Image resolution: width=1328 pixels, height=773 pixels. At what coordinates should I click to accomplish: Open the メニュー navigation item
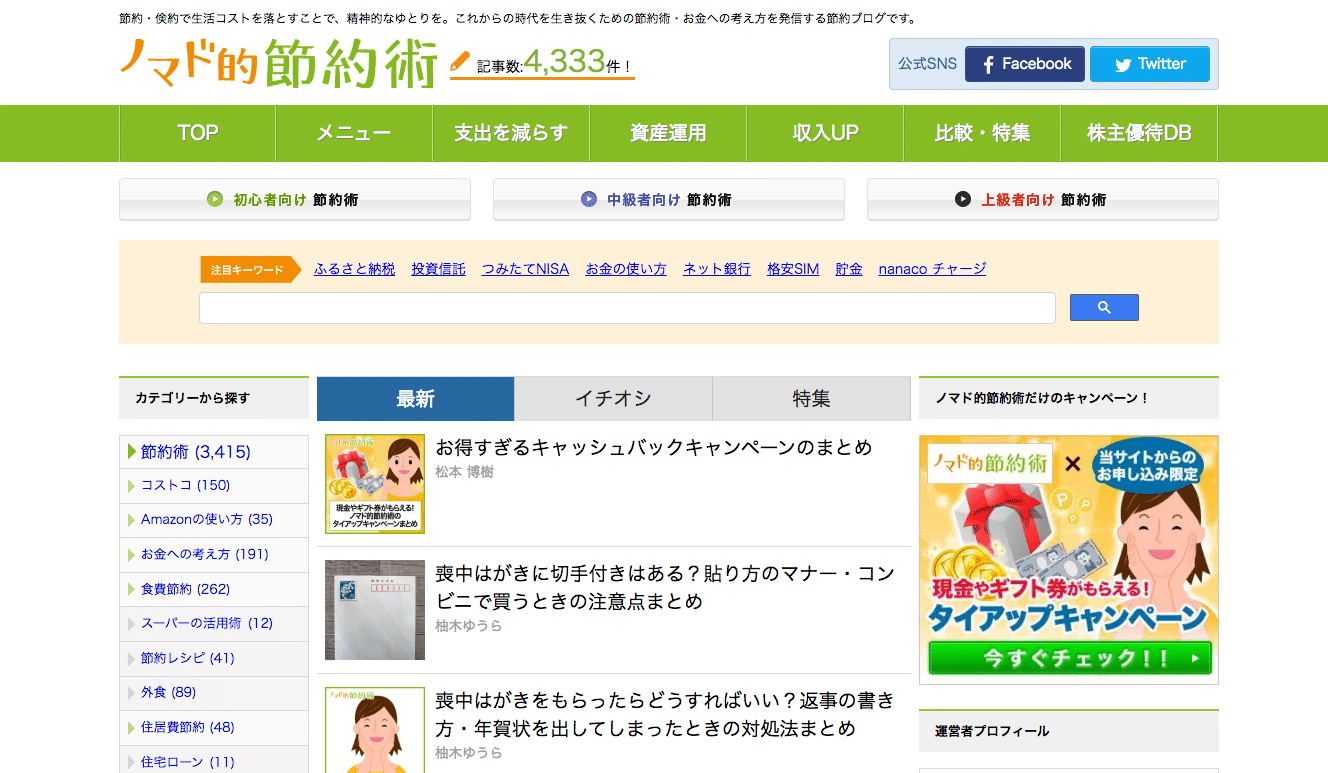(354, 133)
